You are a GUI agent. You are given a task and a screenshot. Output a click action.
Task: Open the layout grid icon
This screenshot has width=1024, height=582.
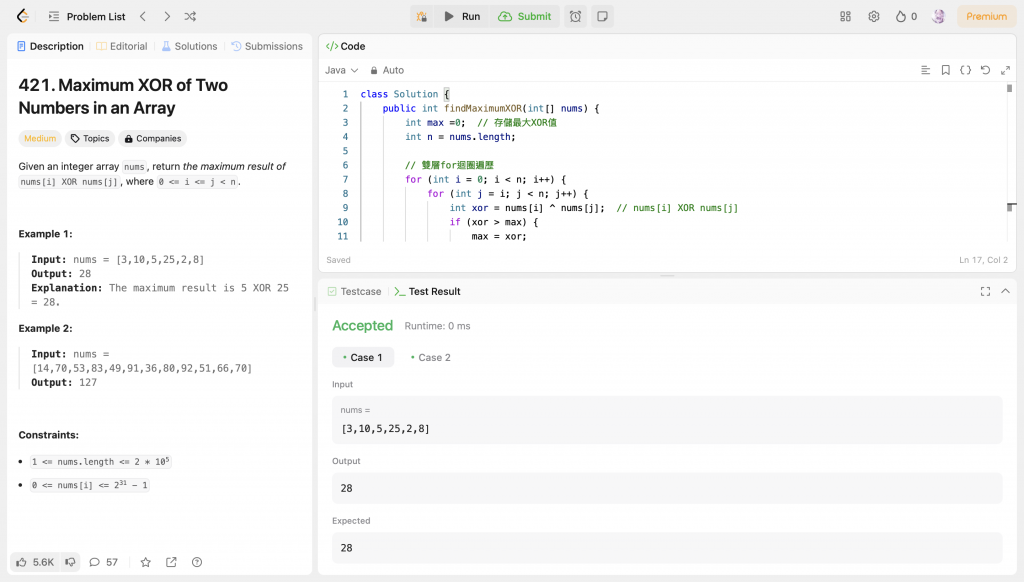[x=845, y=16]
